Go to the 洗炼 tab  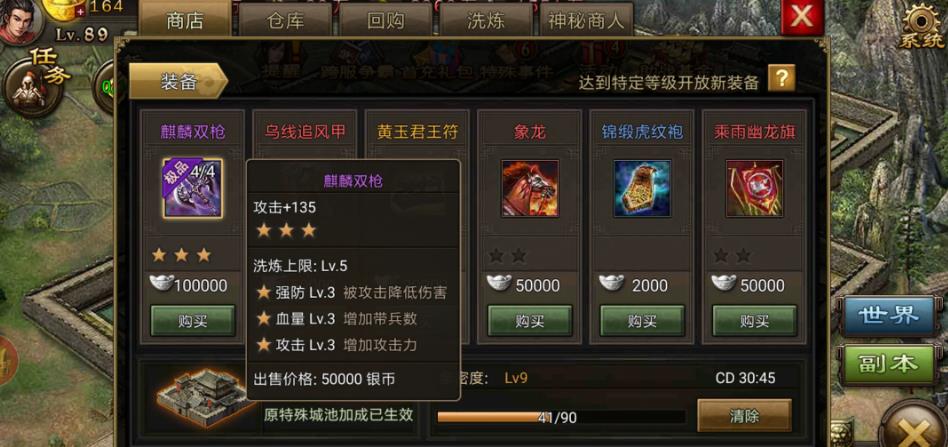[x=486, y=21]
